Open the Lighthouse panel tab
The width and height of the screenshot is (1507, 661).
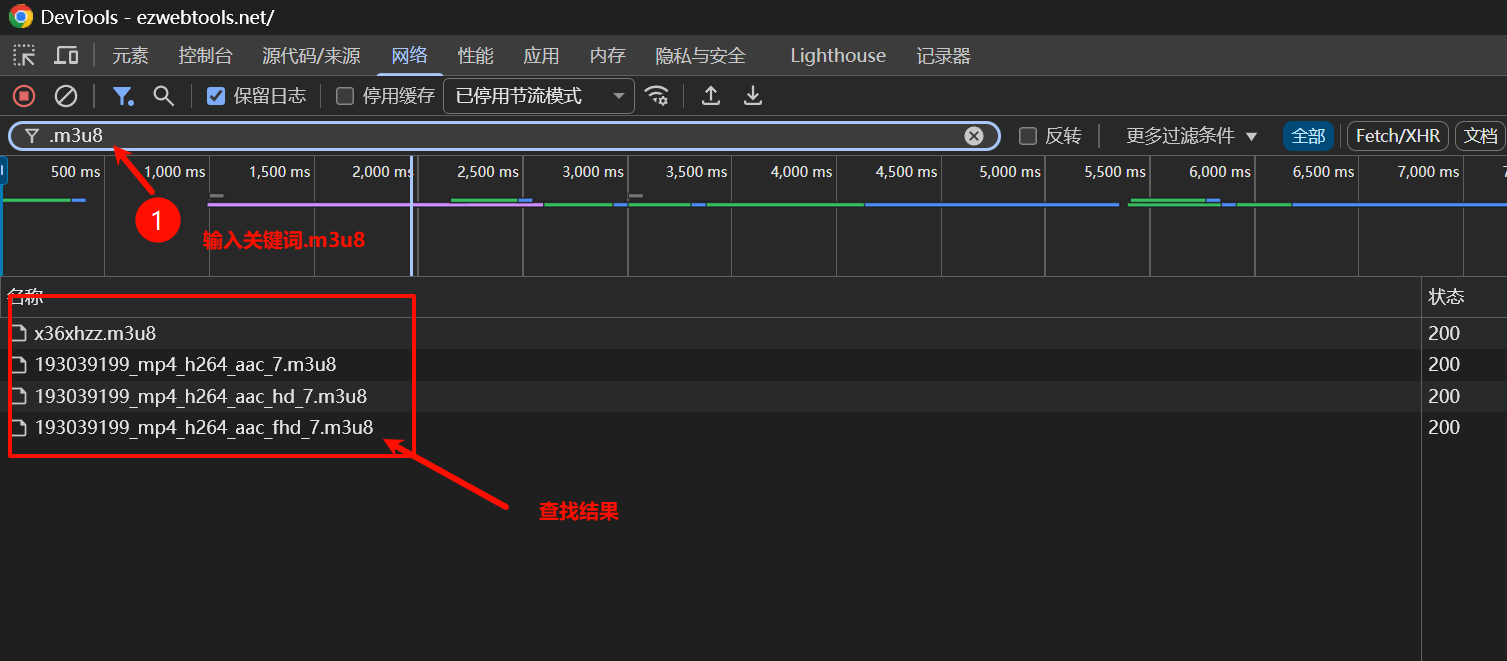pyautogui.click(x=837, y=55)
